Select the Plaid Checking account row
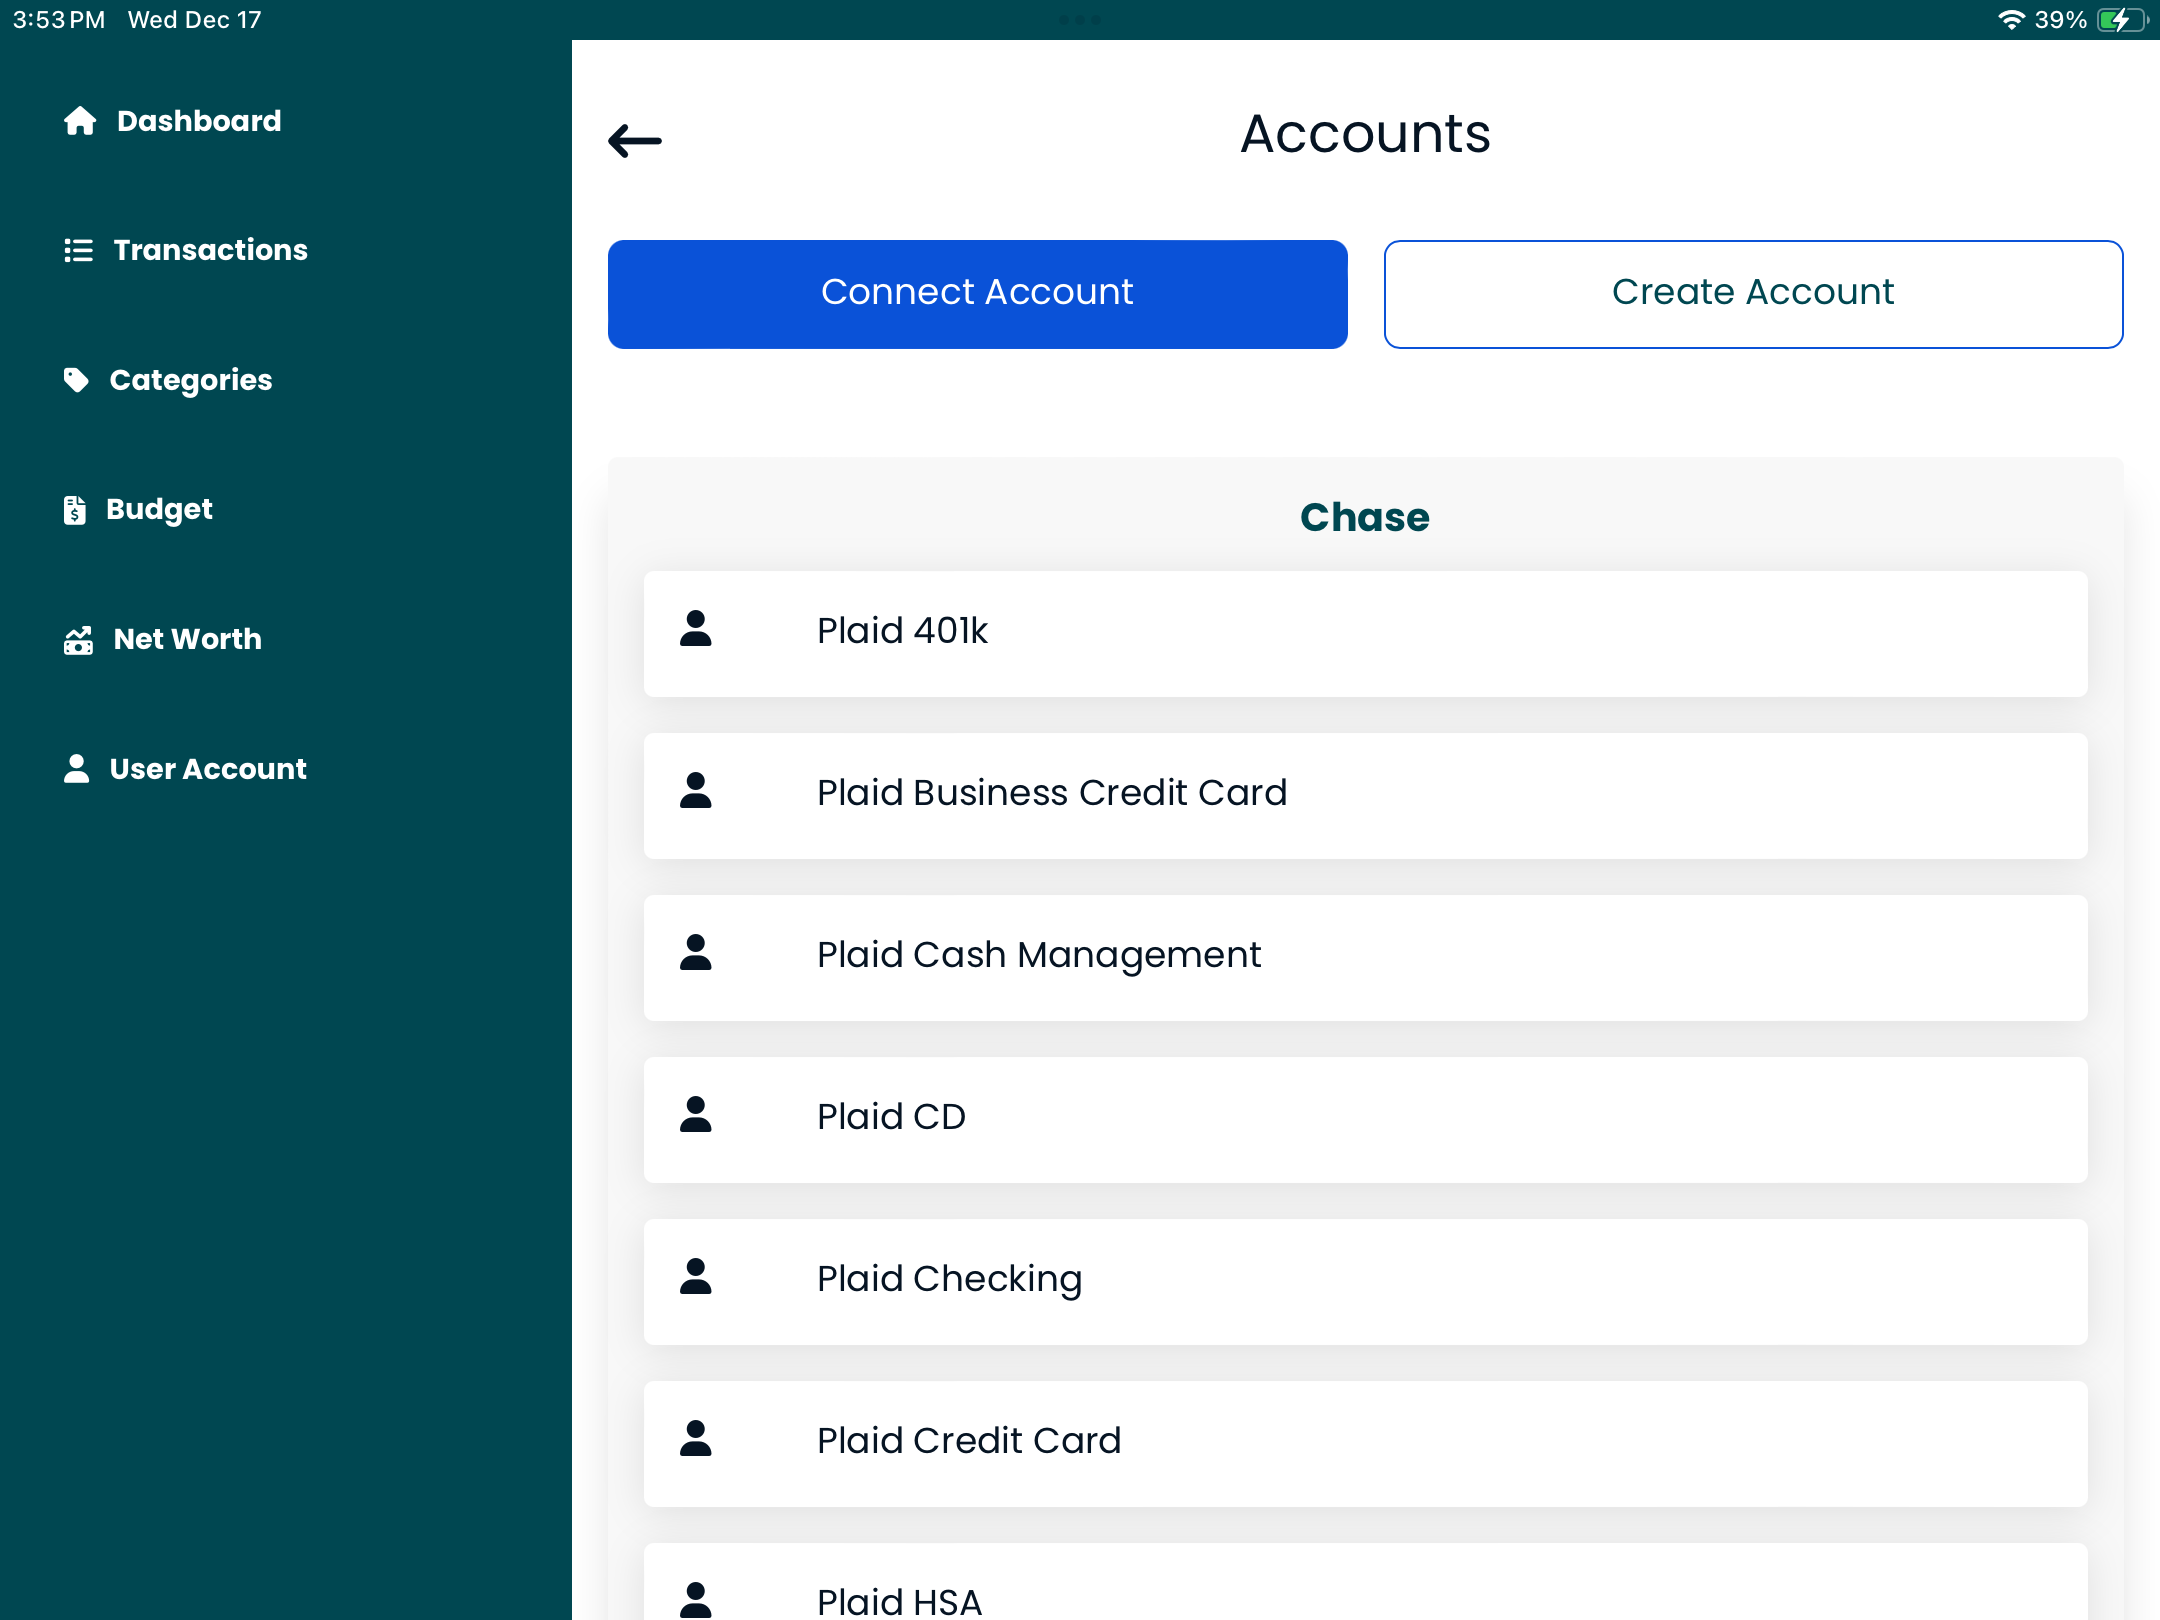The image size is (2160, 1620). click(x=1365, y=1280)
